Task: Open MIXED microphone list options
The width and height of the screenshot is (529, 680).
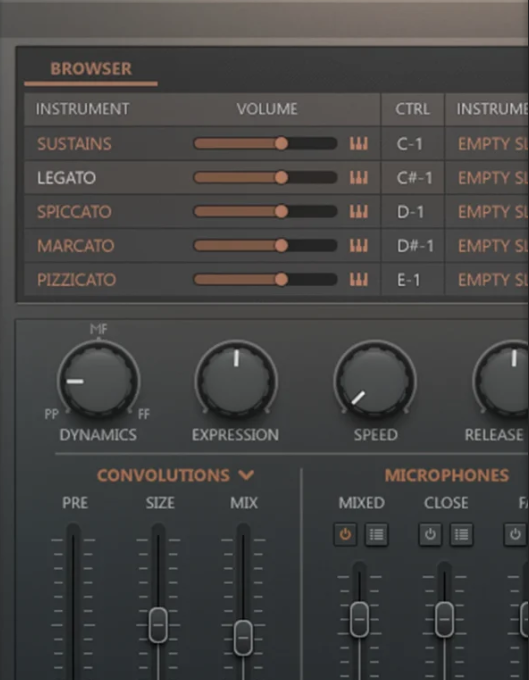Action: pos(376,534)
